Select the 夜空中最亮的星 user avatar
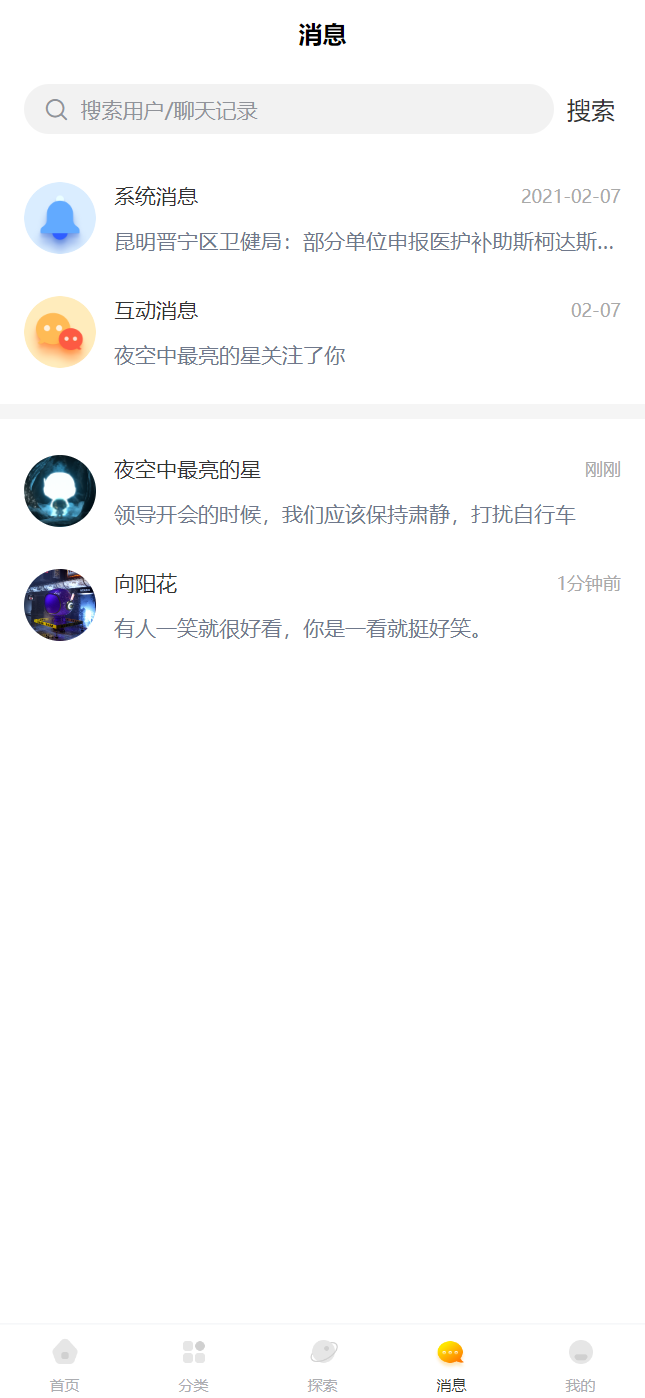The height and width of the screenshot is (1398, 645). point(60,491)
